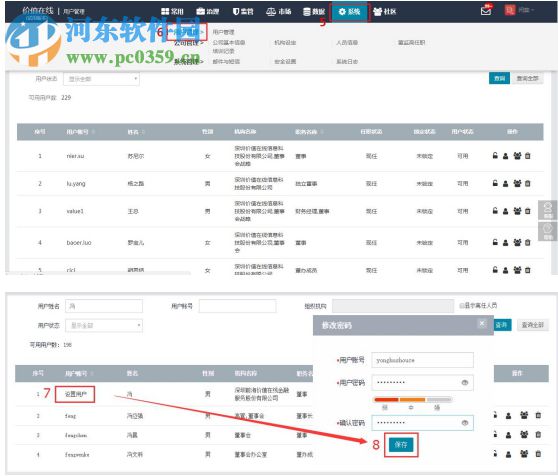Show the 用户密码 field via its eye icon
This screenshot has width=558, height=476.
[x=465, y=383]
